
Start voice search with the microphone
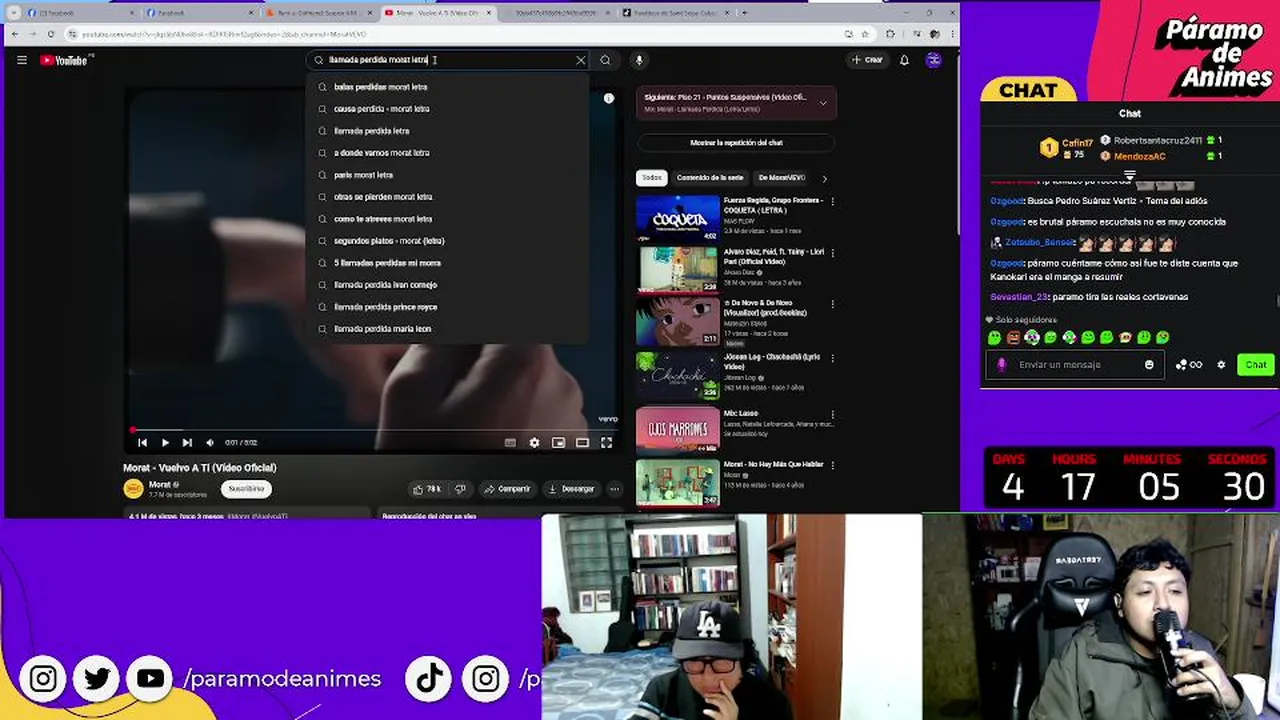638,60
